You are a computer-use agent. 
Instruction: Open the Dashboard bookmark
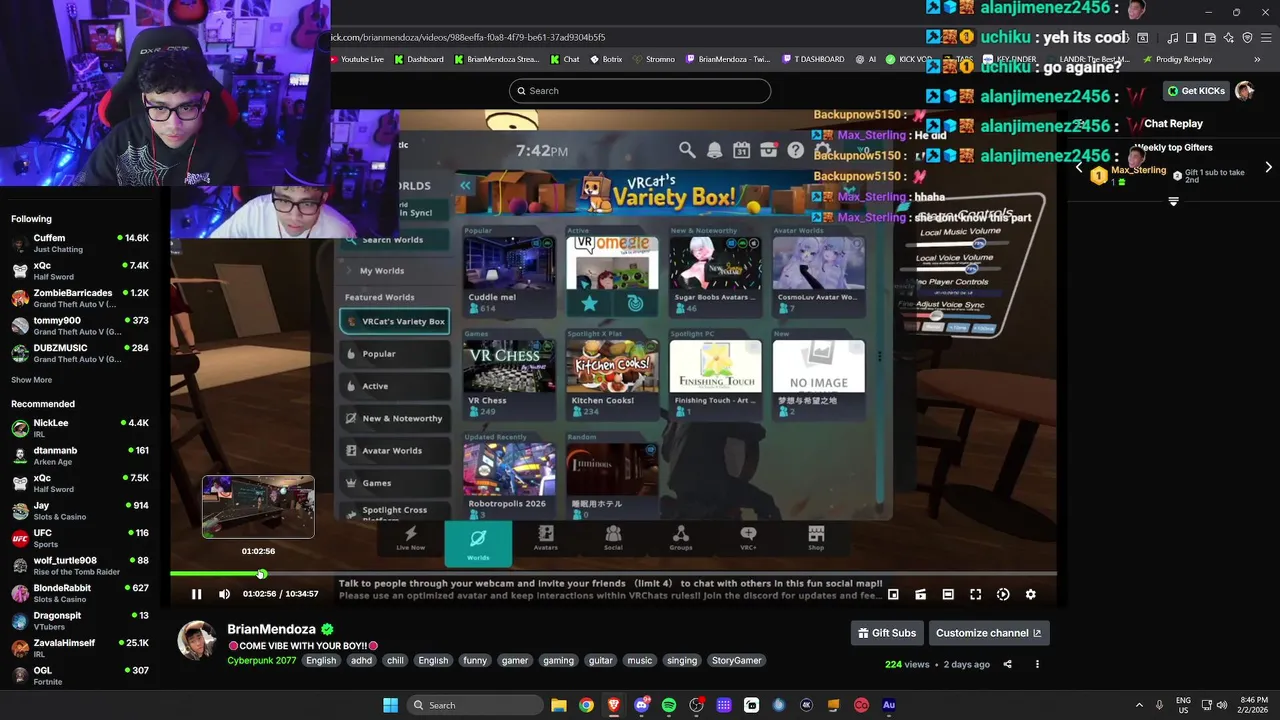click(419, 59)
